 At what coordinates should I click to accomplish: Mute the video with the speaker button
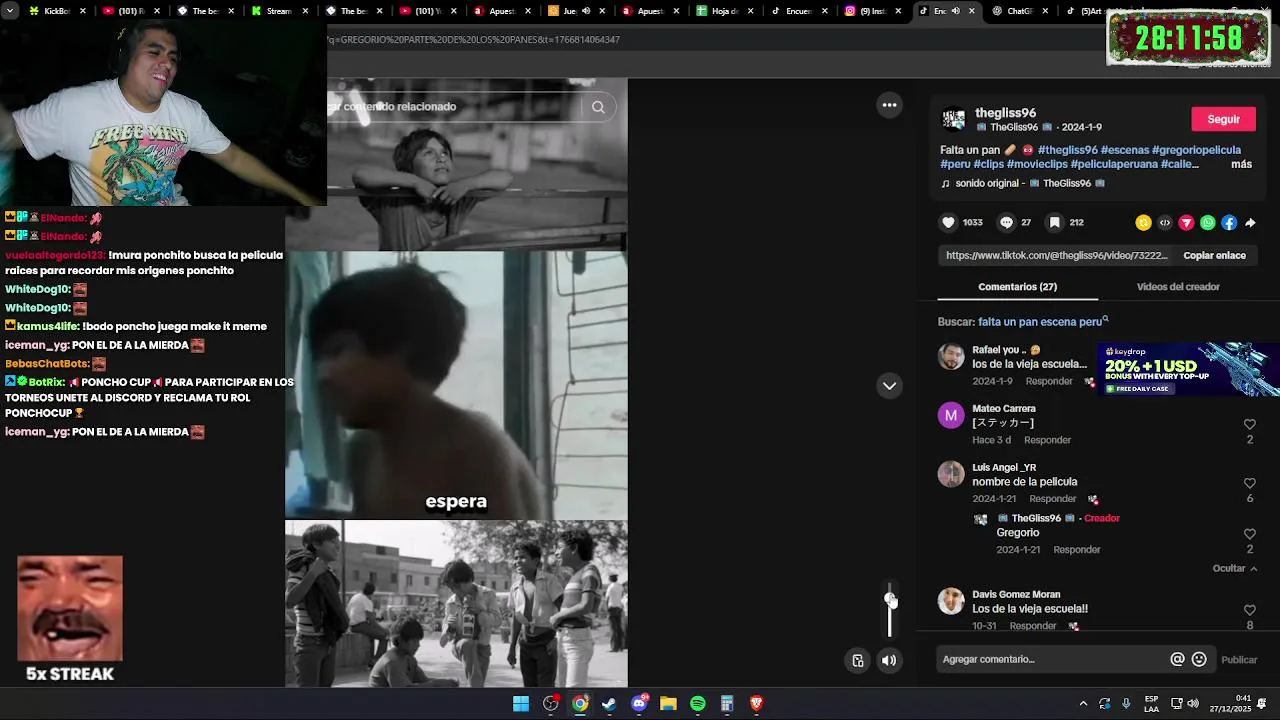pyautogui.click(x=889, y=660)
